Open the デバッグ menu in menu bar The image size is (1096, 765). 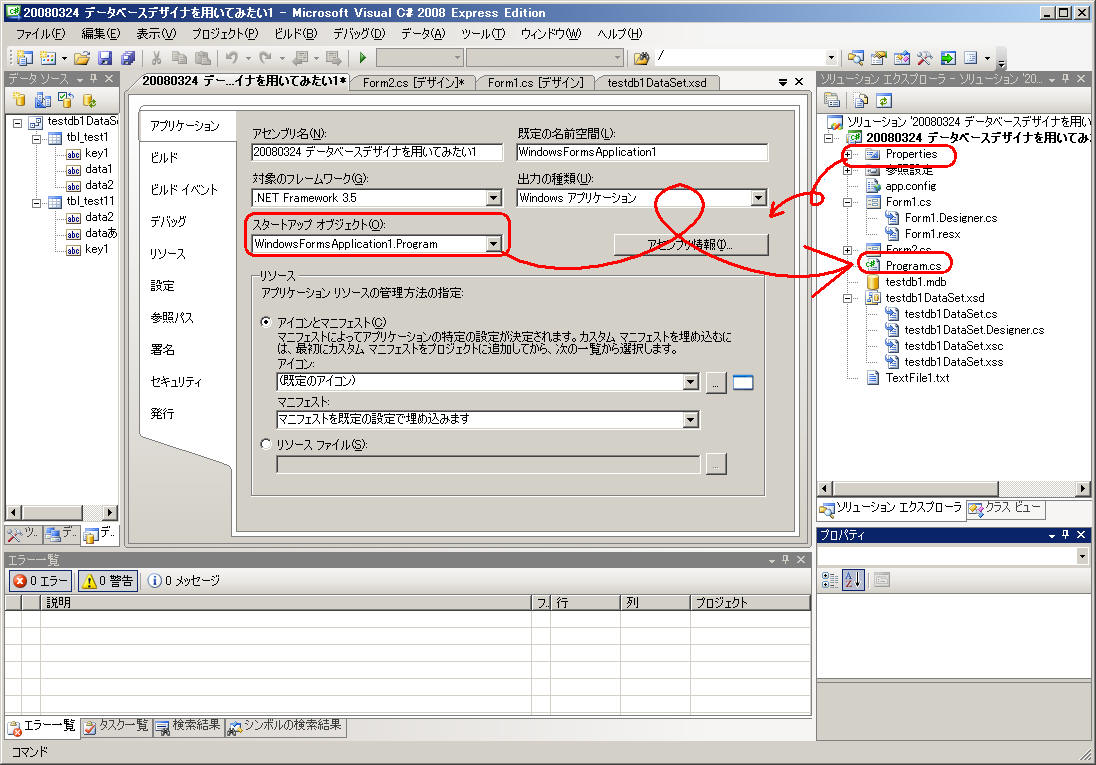(x=358, y=34)
